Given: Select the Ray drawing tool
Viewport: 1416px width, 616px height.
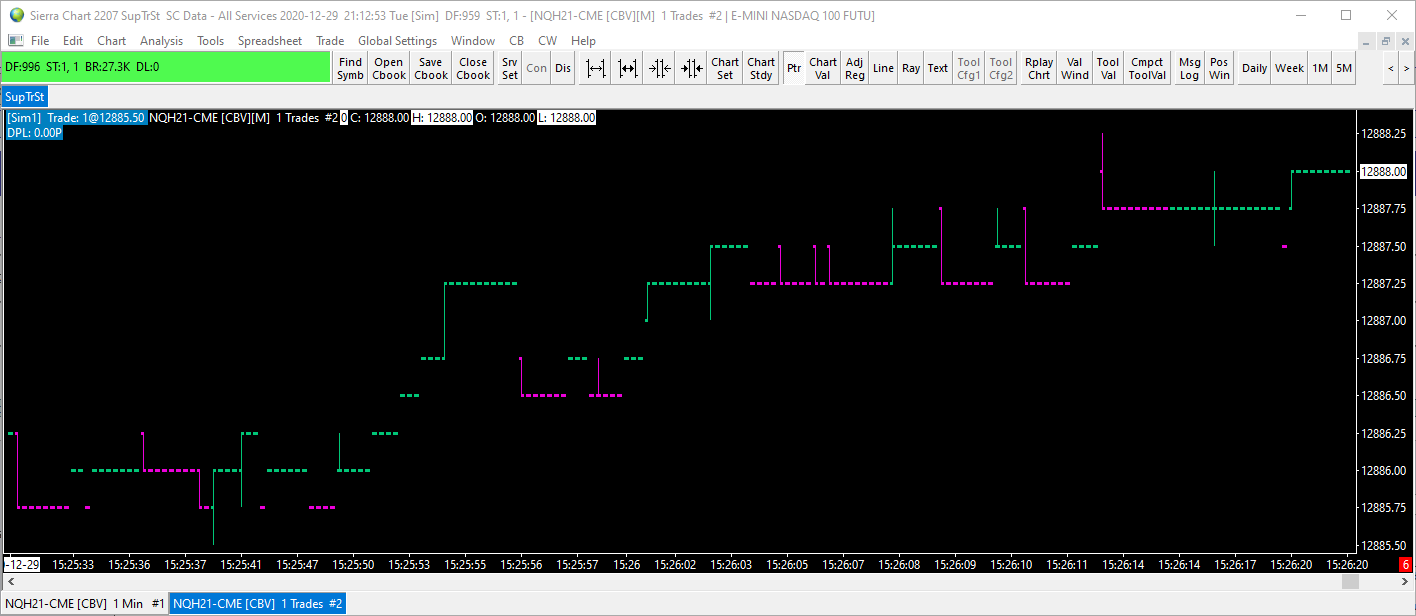Looking at the screenshot, I should (x=911, y=68).
